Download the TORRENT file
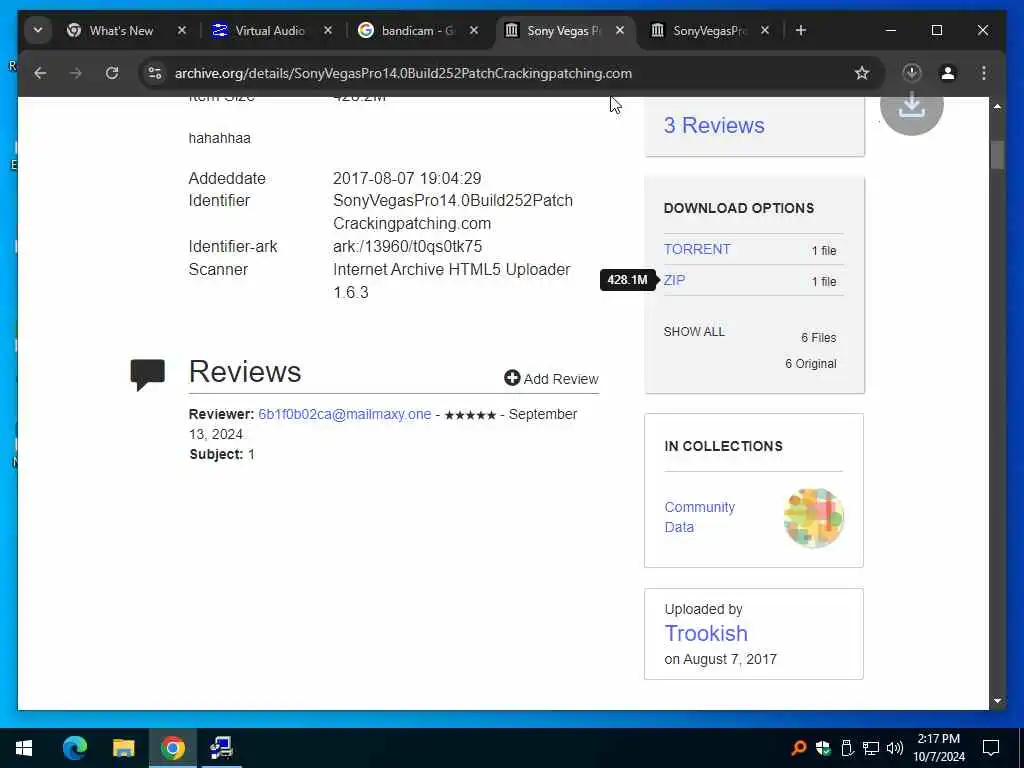The image size is (1024, 768). pos(697,249)
